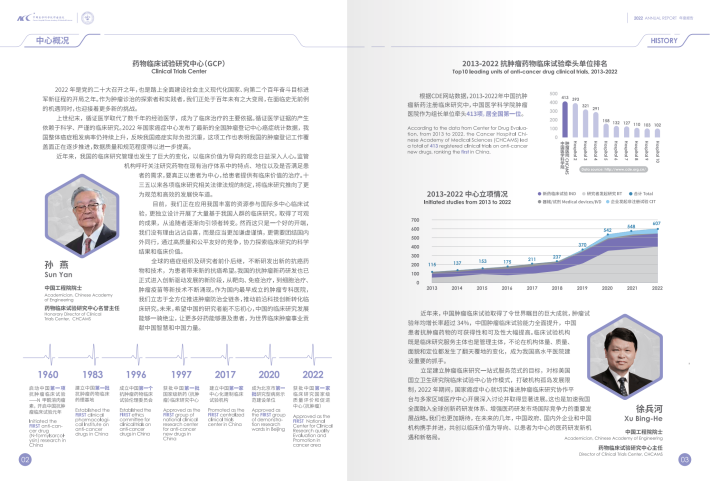This screenshot has width=710, height=481.
Task: Click the IND purple legend dot
Action: [x=539, y=194]
